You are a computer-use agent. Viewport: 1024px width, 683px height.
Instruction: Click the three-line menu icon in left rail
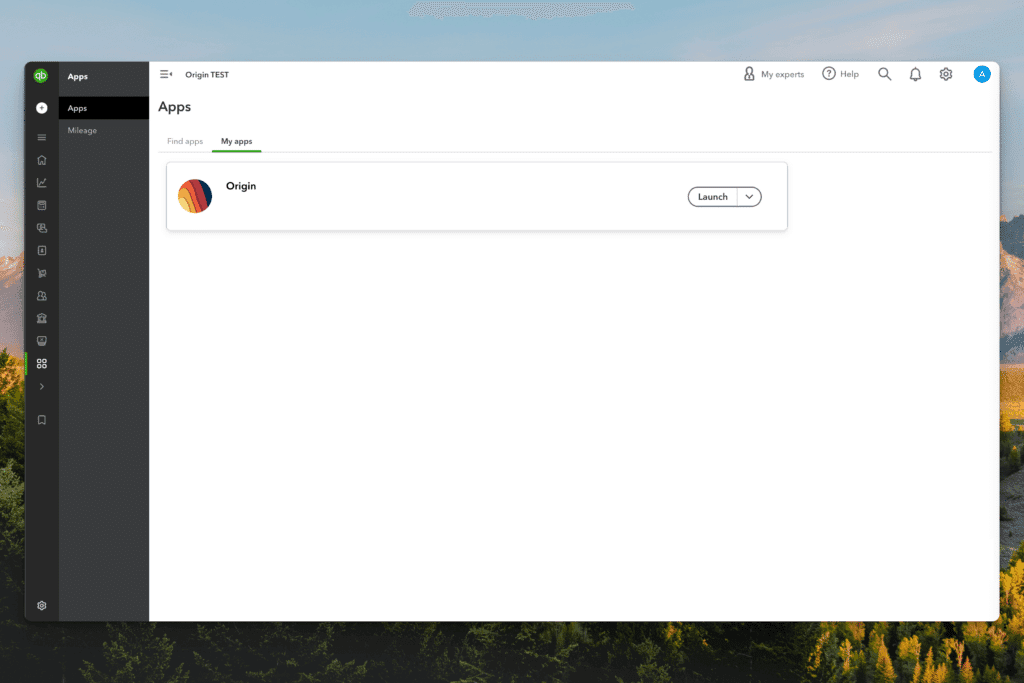pos(42,137)
